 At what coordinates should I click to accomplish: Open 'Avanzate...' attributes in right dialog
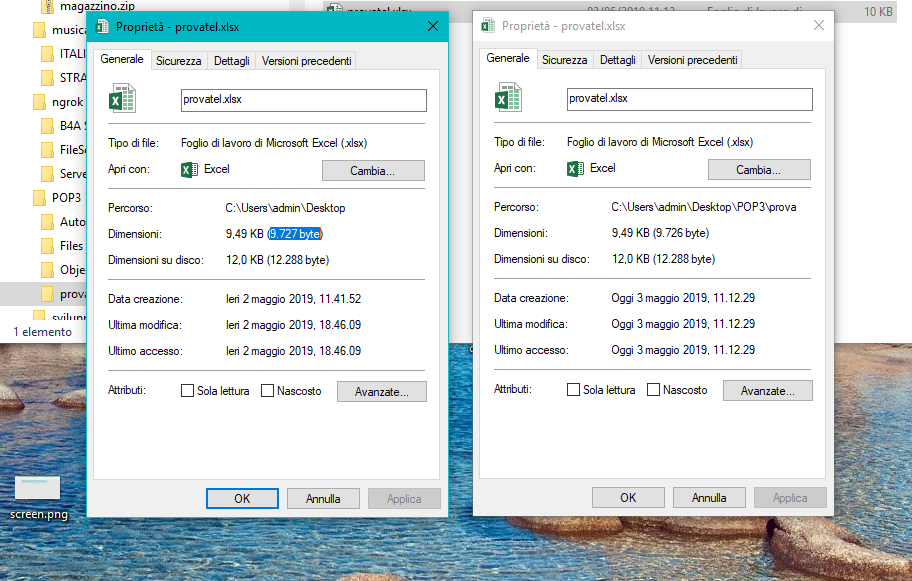click(768, 390)
